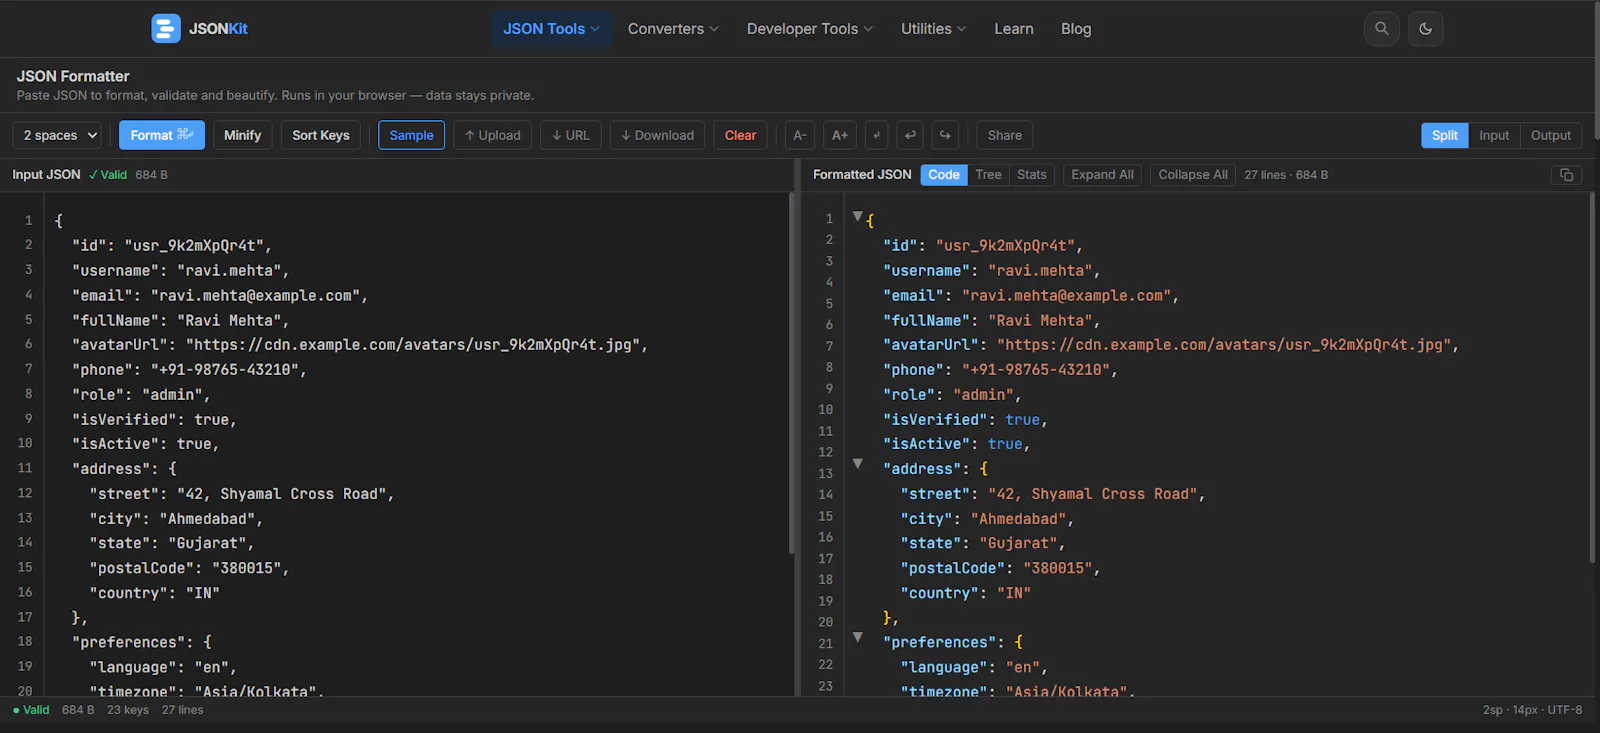Increase font size with A+ button

pos(840,135)
